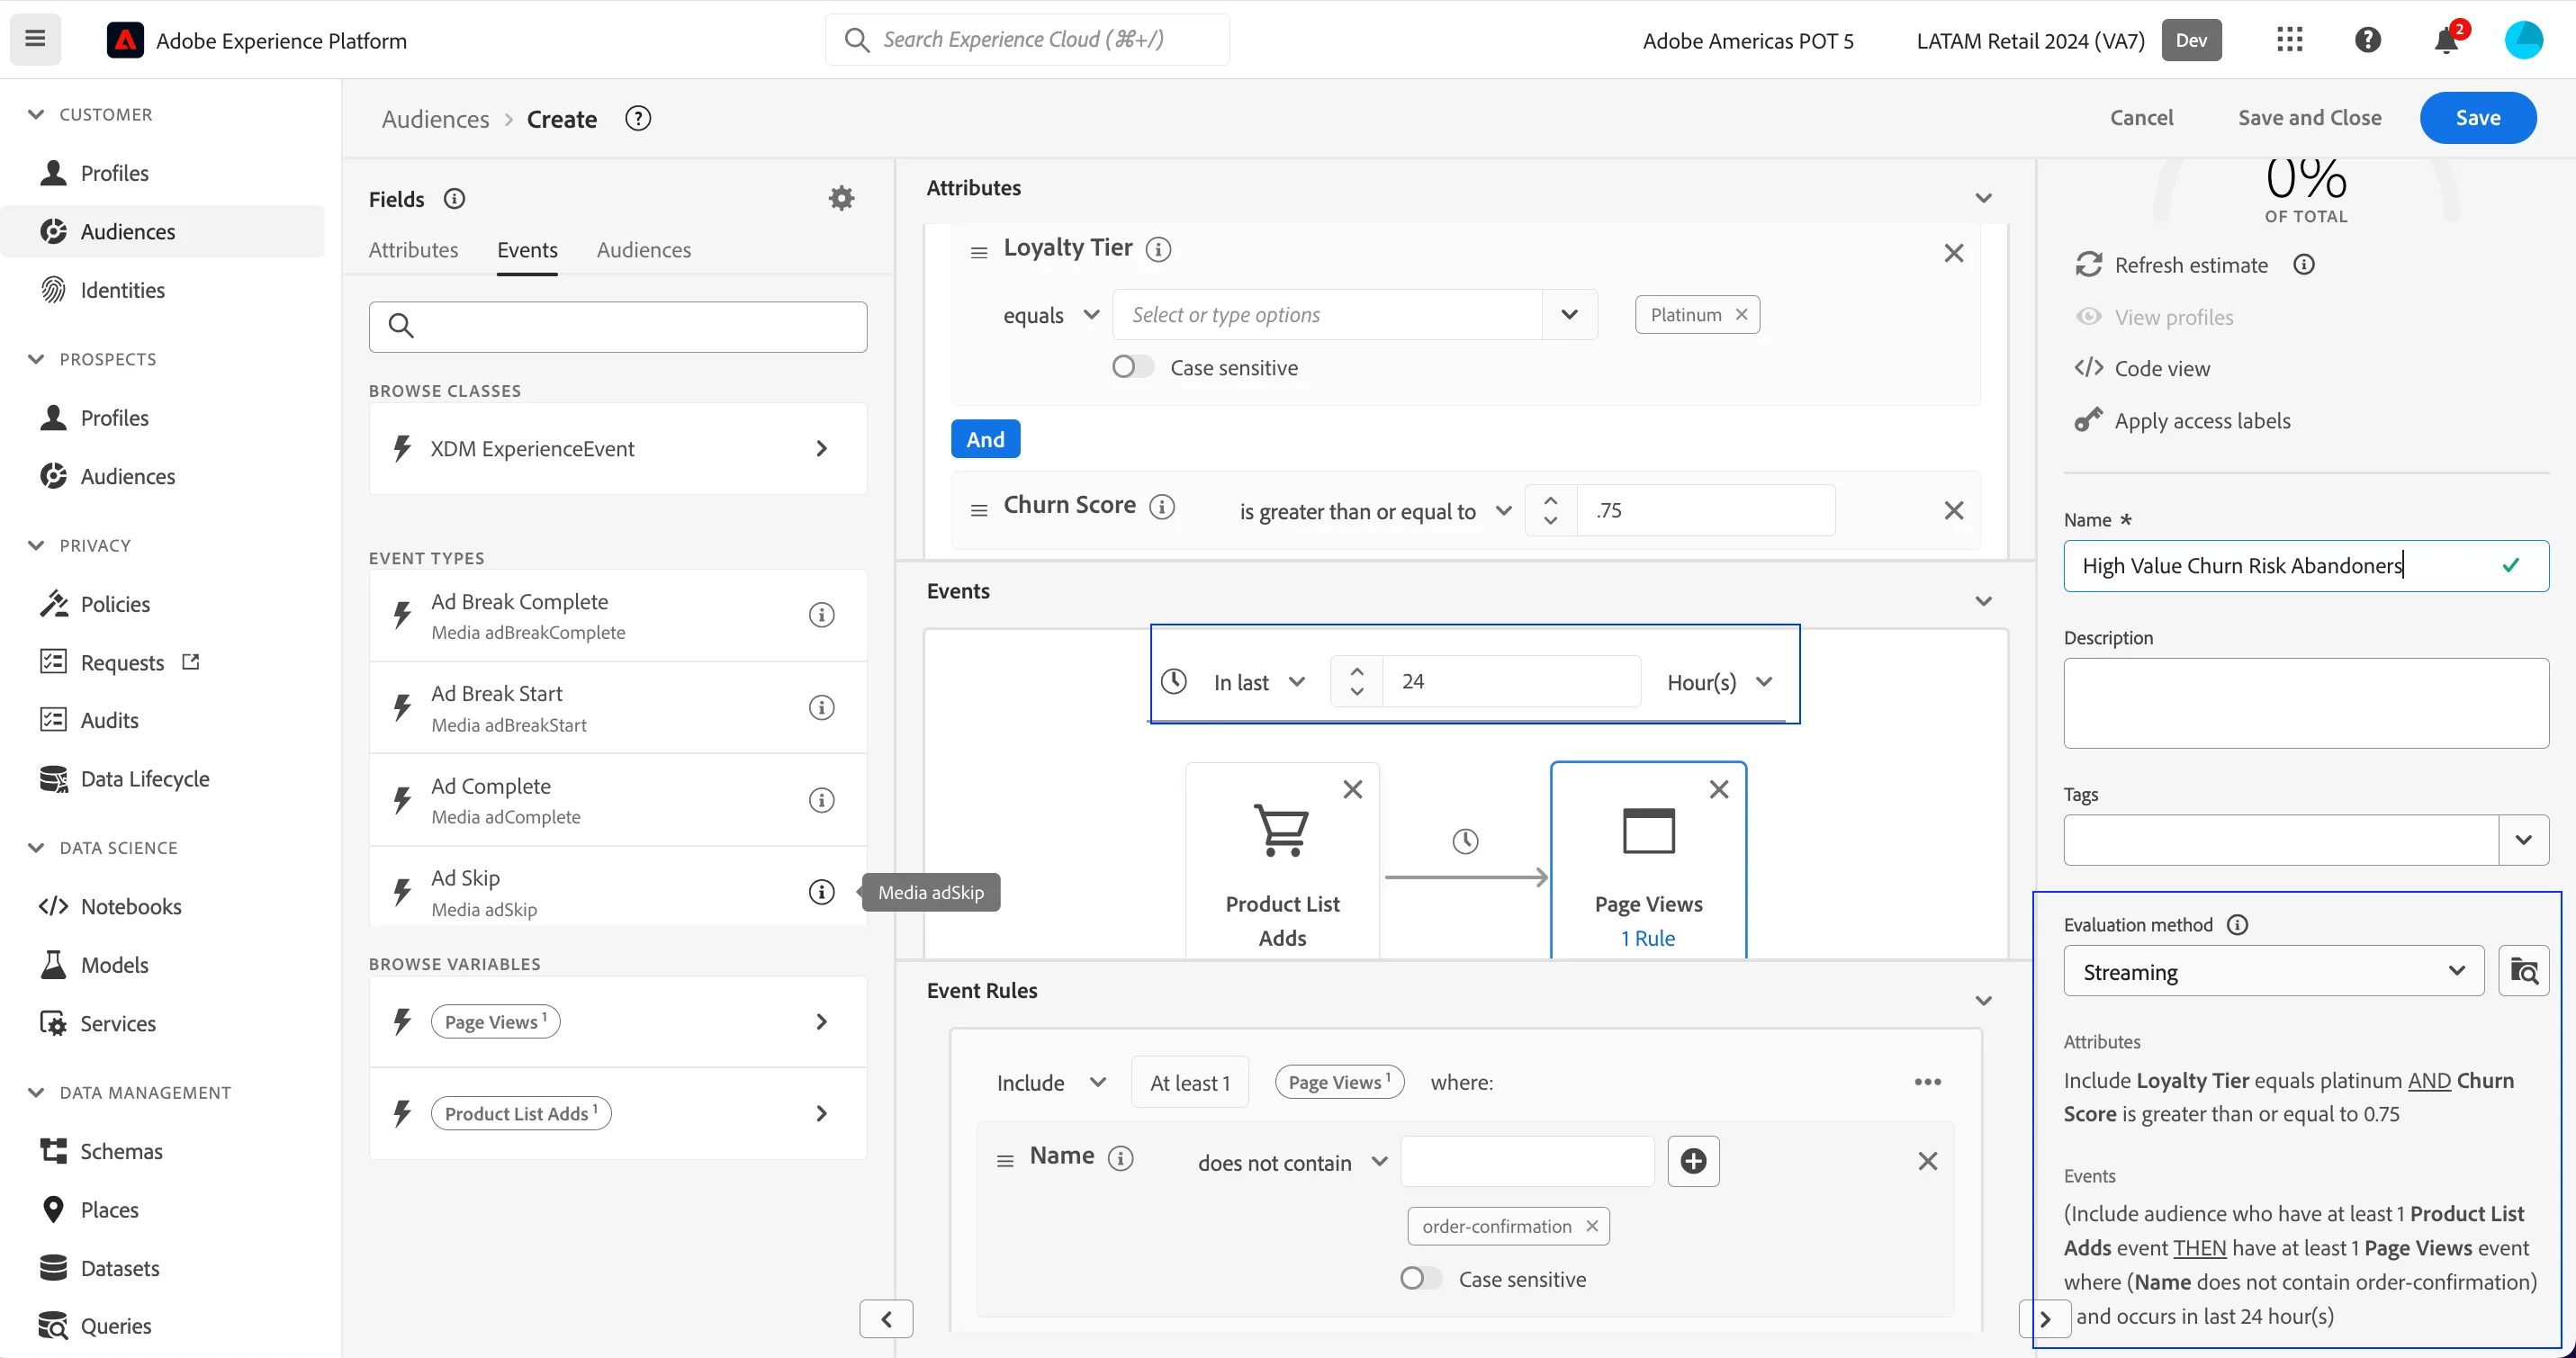Click info icon for Ad Skip
Viewport: 2576px width, 1358px height.
[821, 892]
